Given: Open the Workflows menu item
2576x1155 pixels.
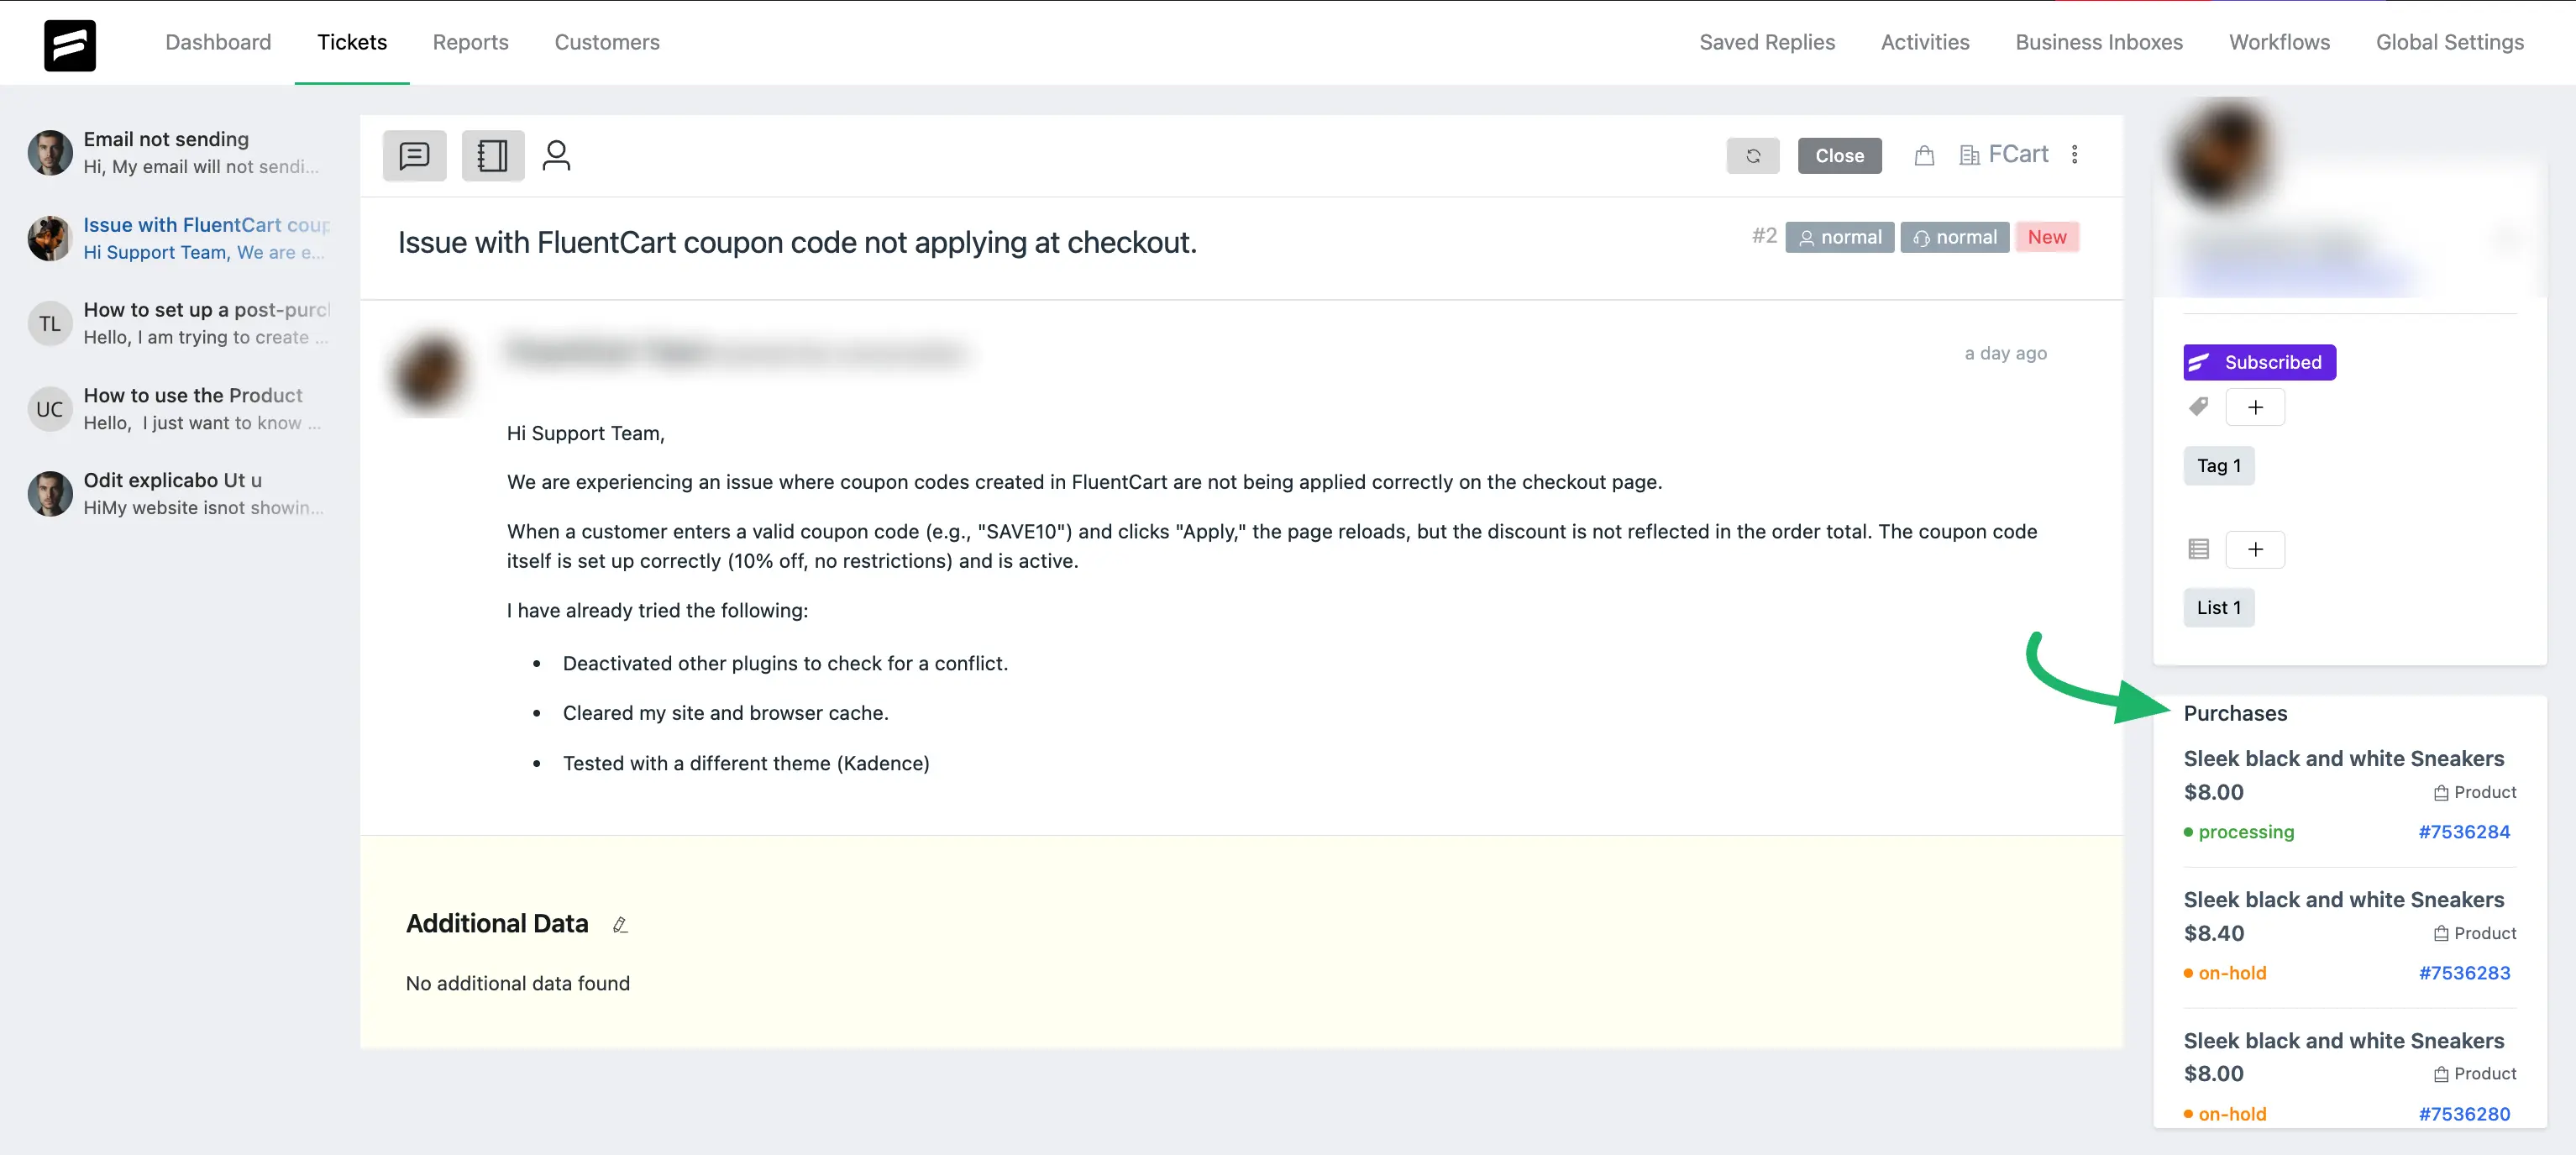Looking at the screenshot, I should point(2278,42).
